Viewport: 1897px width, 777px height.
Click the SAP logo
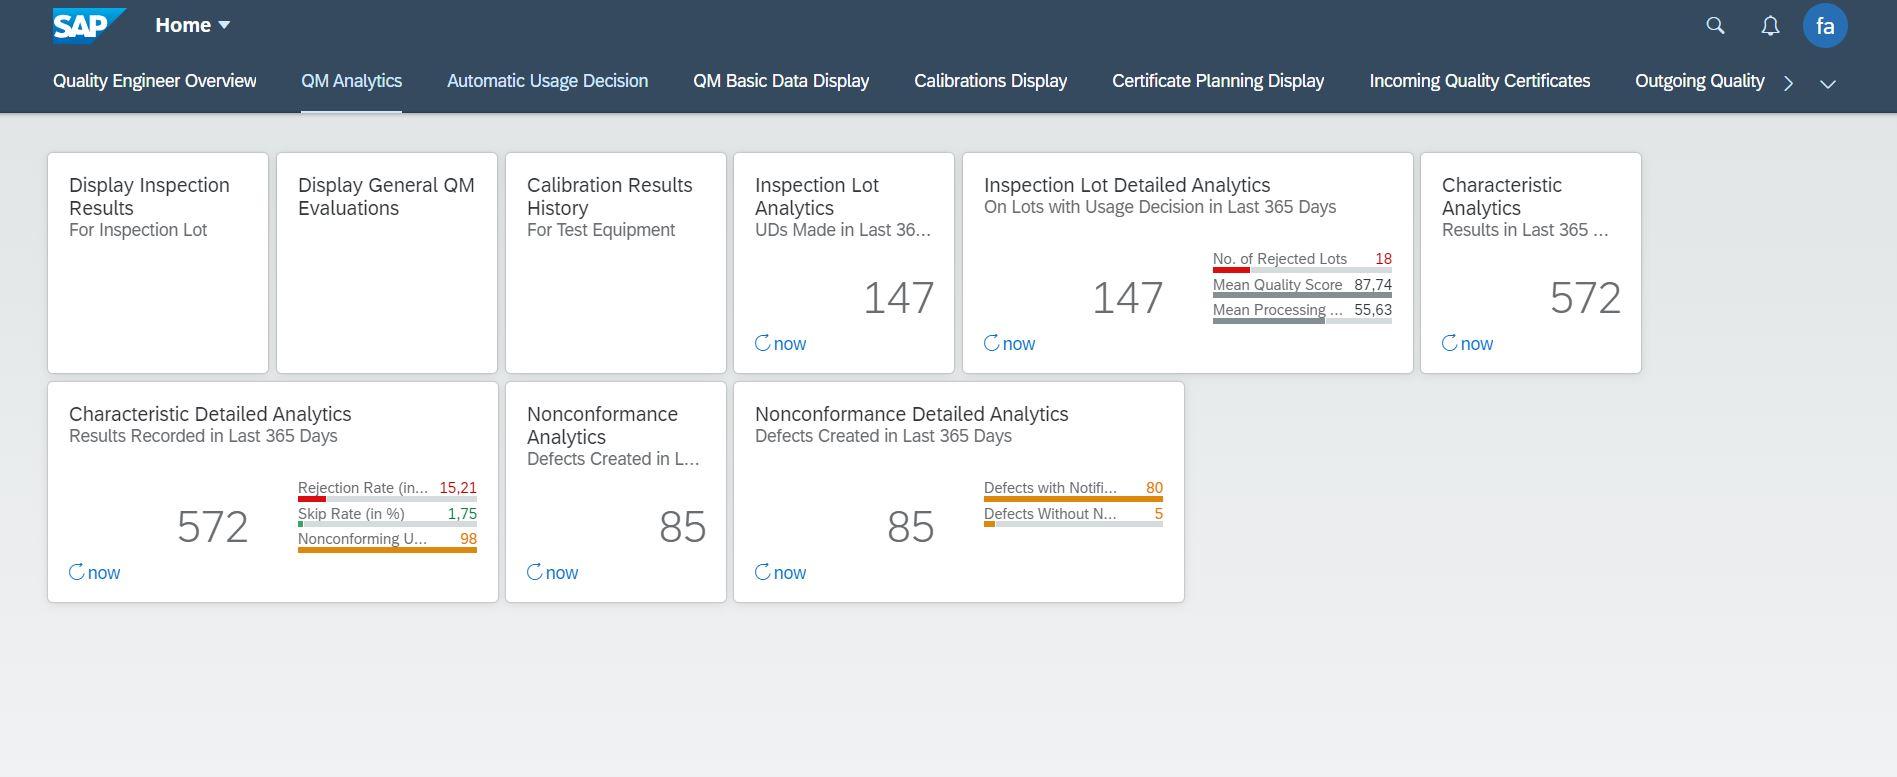(x=89, y=25)
